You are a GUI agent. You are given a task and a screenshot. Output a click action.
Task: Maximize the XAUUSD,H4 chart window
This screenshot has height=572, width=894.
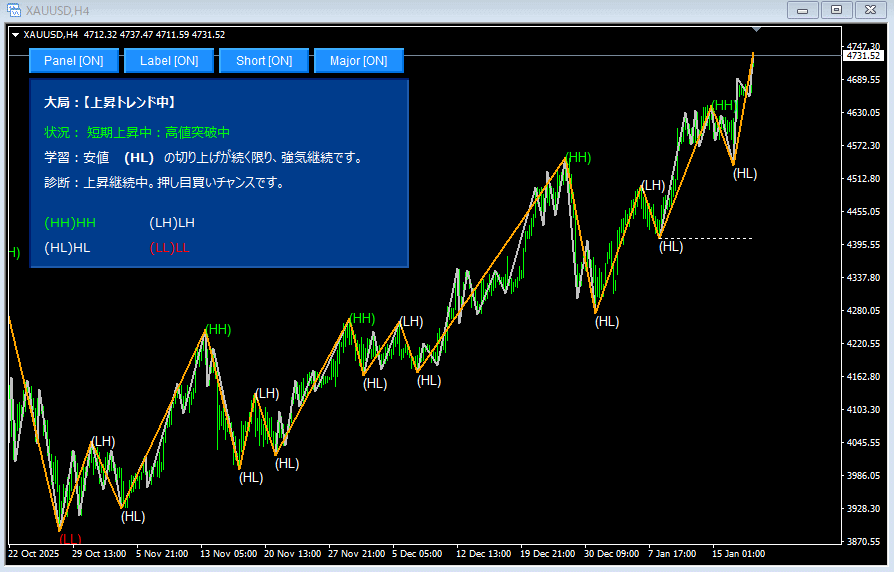tap(836, 10)
